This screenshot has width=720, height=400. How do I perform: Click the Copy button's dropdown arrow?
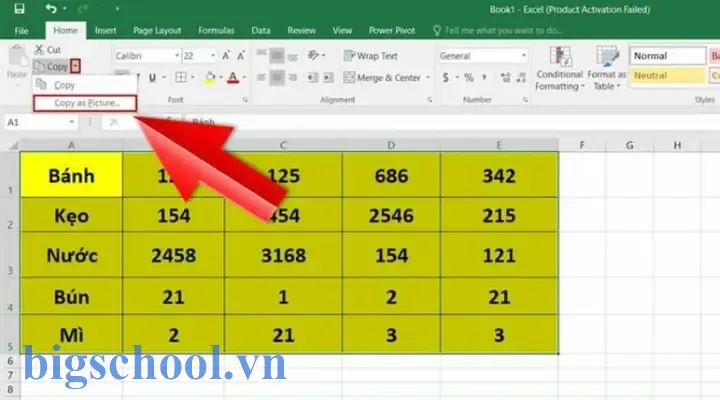[75, 67]
